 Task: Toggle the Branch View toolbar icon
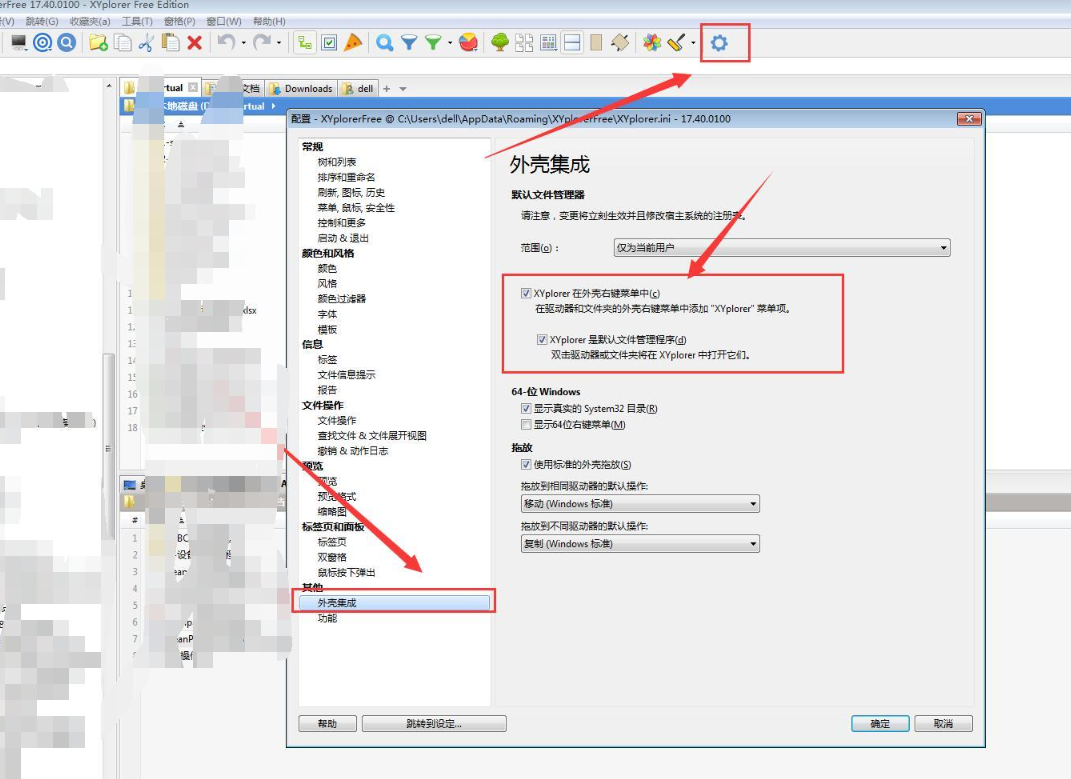coord(305,43)
